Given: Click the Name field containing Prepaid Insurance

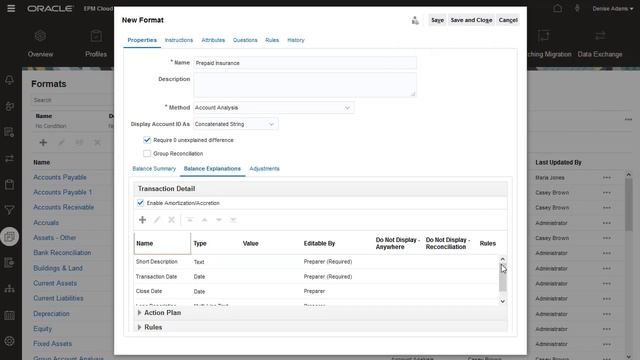Looking at the screenshot, I should pyautogui.click(x=305, y=63).
